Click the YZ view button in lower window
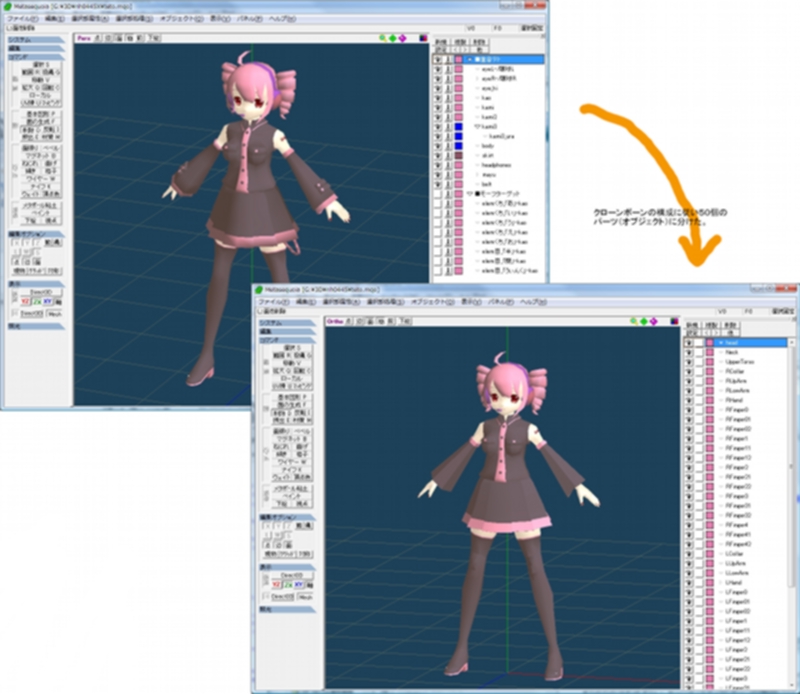 point(276,585)
